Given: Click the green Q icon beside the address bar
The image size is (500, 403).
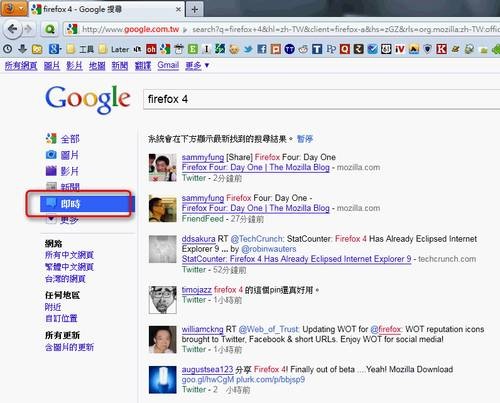Looking at the screenshot, I should pos(50,29).
